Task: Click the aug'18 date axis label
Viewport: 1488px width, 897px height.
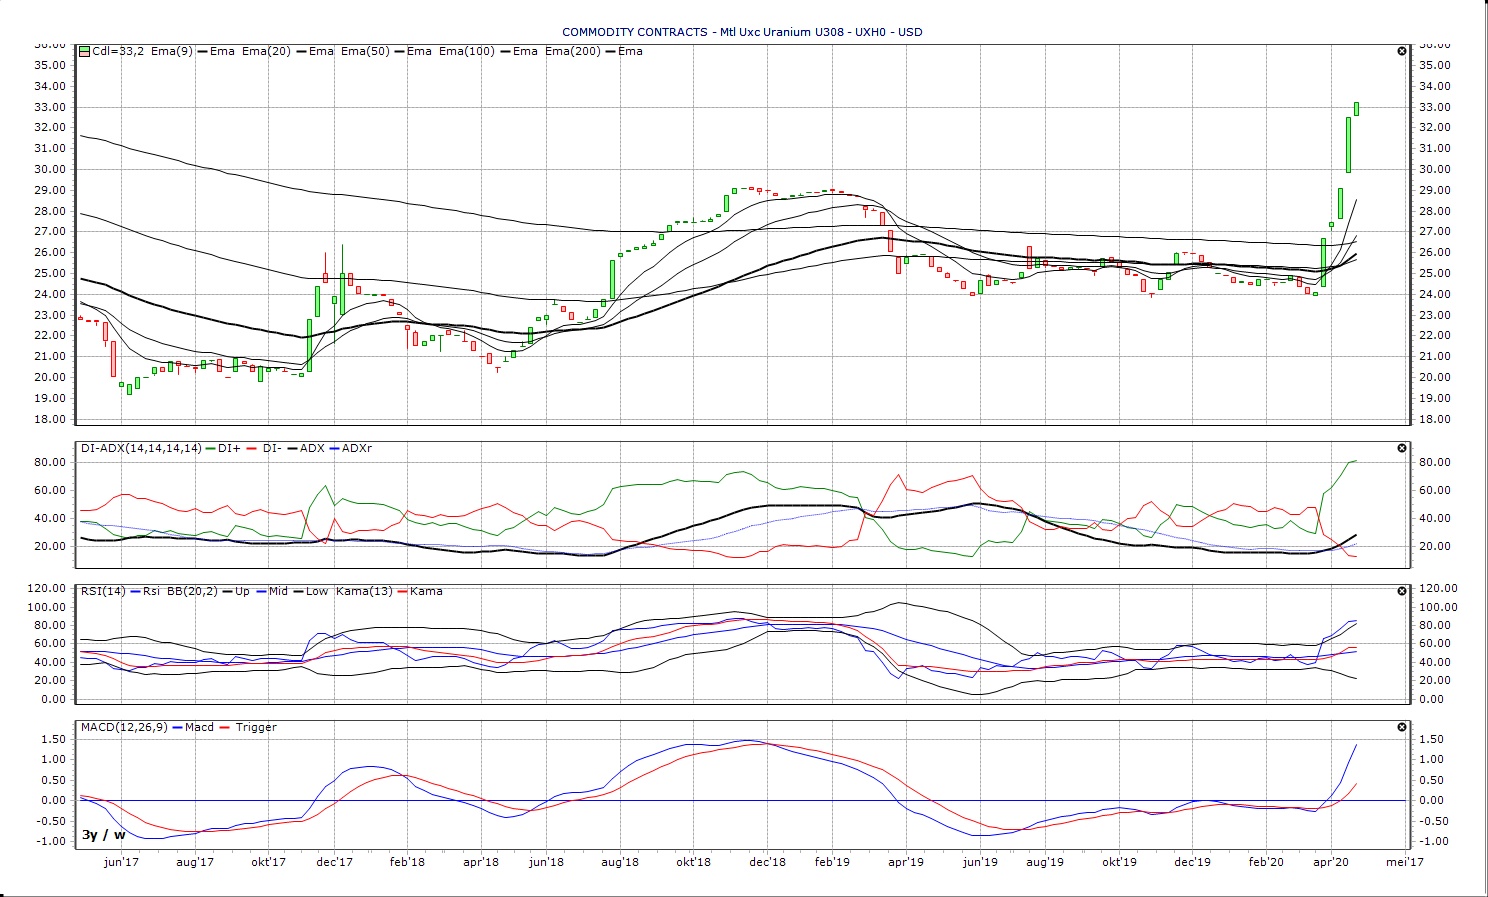Action: coord(620,862)
